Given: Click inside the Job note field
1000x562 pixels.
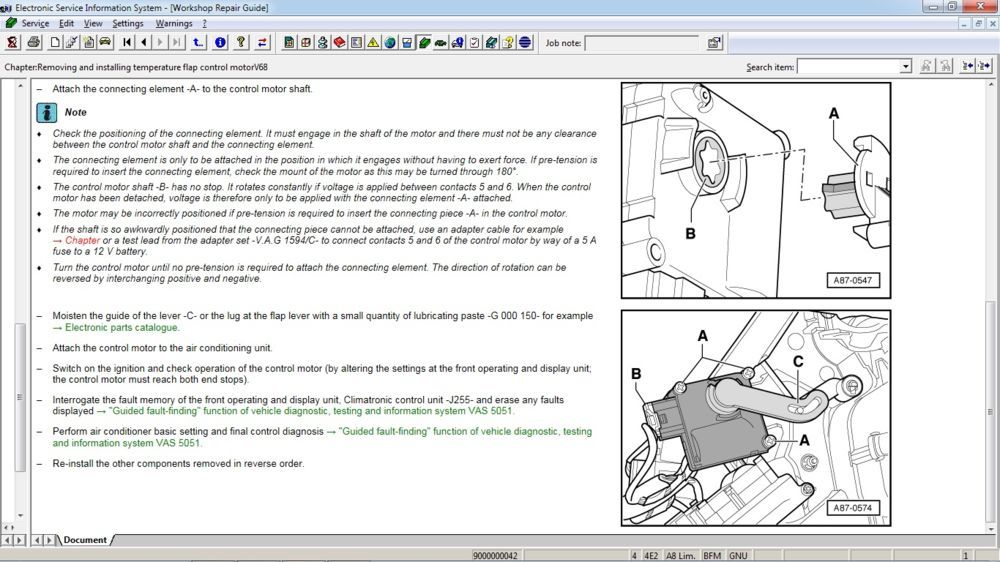Looking at the screenshot, I should pos(642,43).
